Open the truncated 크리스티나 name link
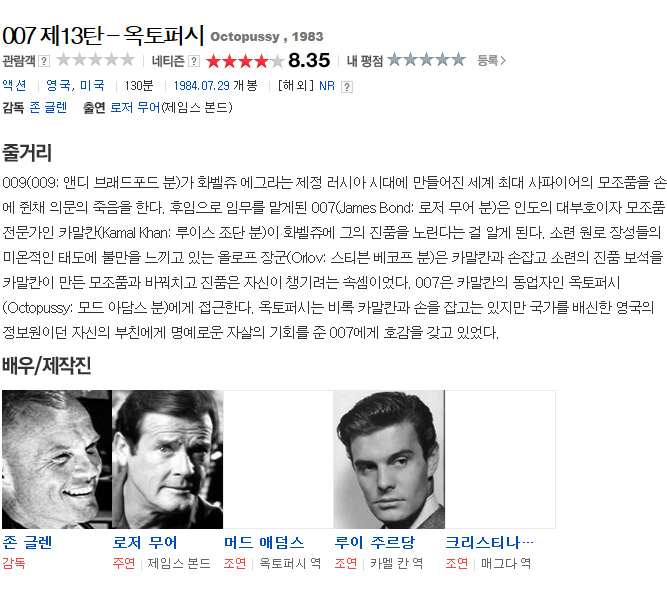This screenshot has width=667, height=604. click(x=489, y=543)
